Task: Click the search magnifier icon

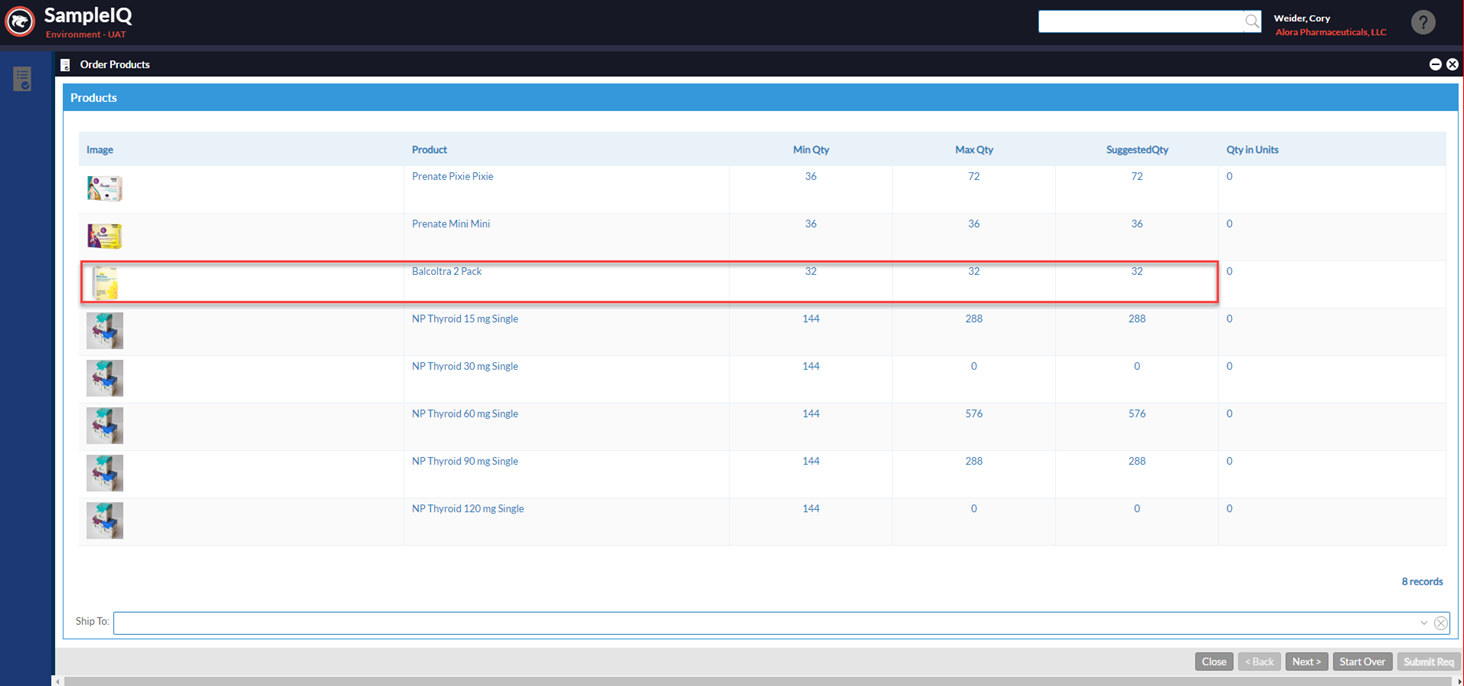Action: pos(1252,21)
